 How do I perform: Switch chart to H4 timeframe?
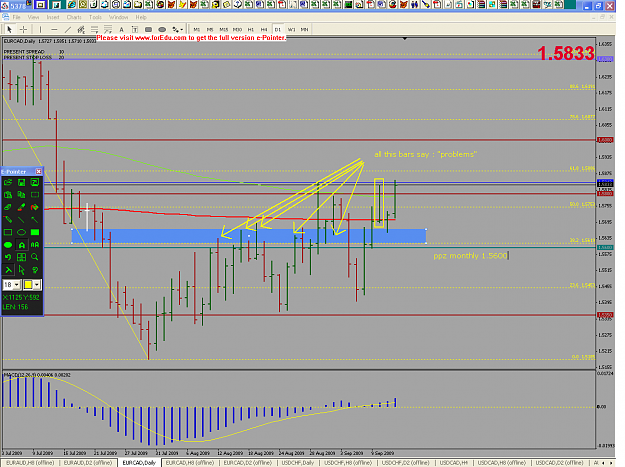point(264,29)
